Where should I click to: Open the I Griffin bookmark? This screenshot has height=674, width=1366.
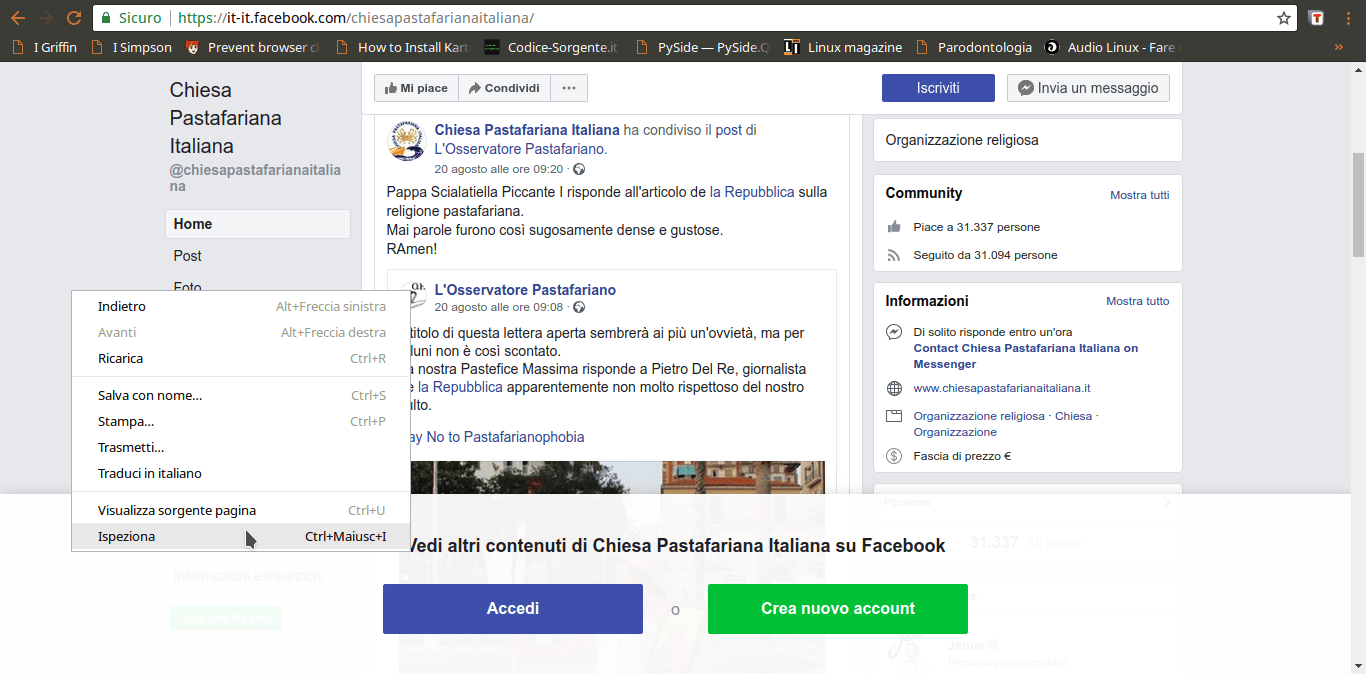click(42, 47)
